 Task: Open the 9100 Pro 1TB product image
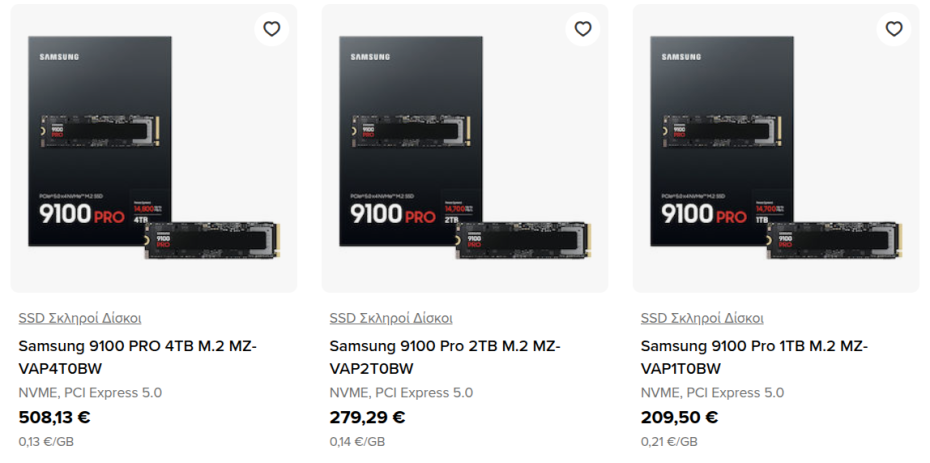click(x=775, y=150)
